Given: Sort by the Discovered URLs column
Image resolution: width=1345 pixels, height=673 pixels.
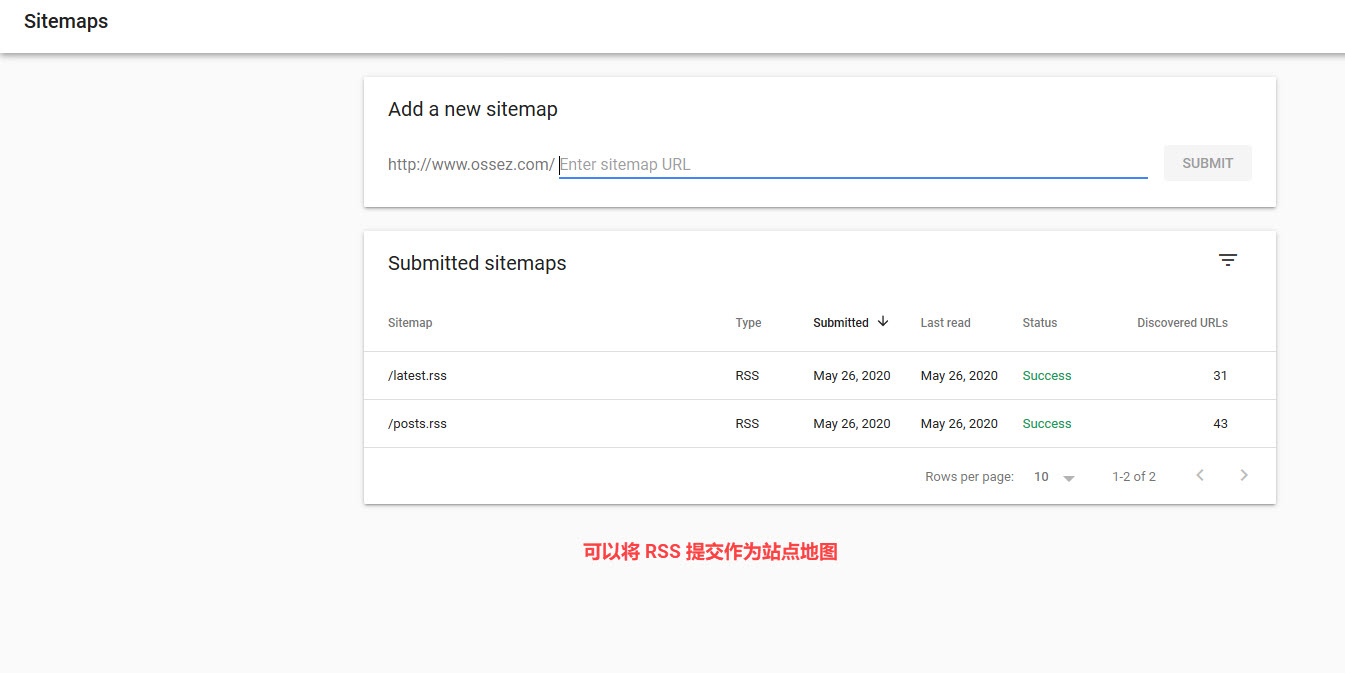Looking at the screenshot, I should click(1182, 323).
